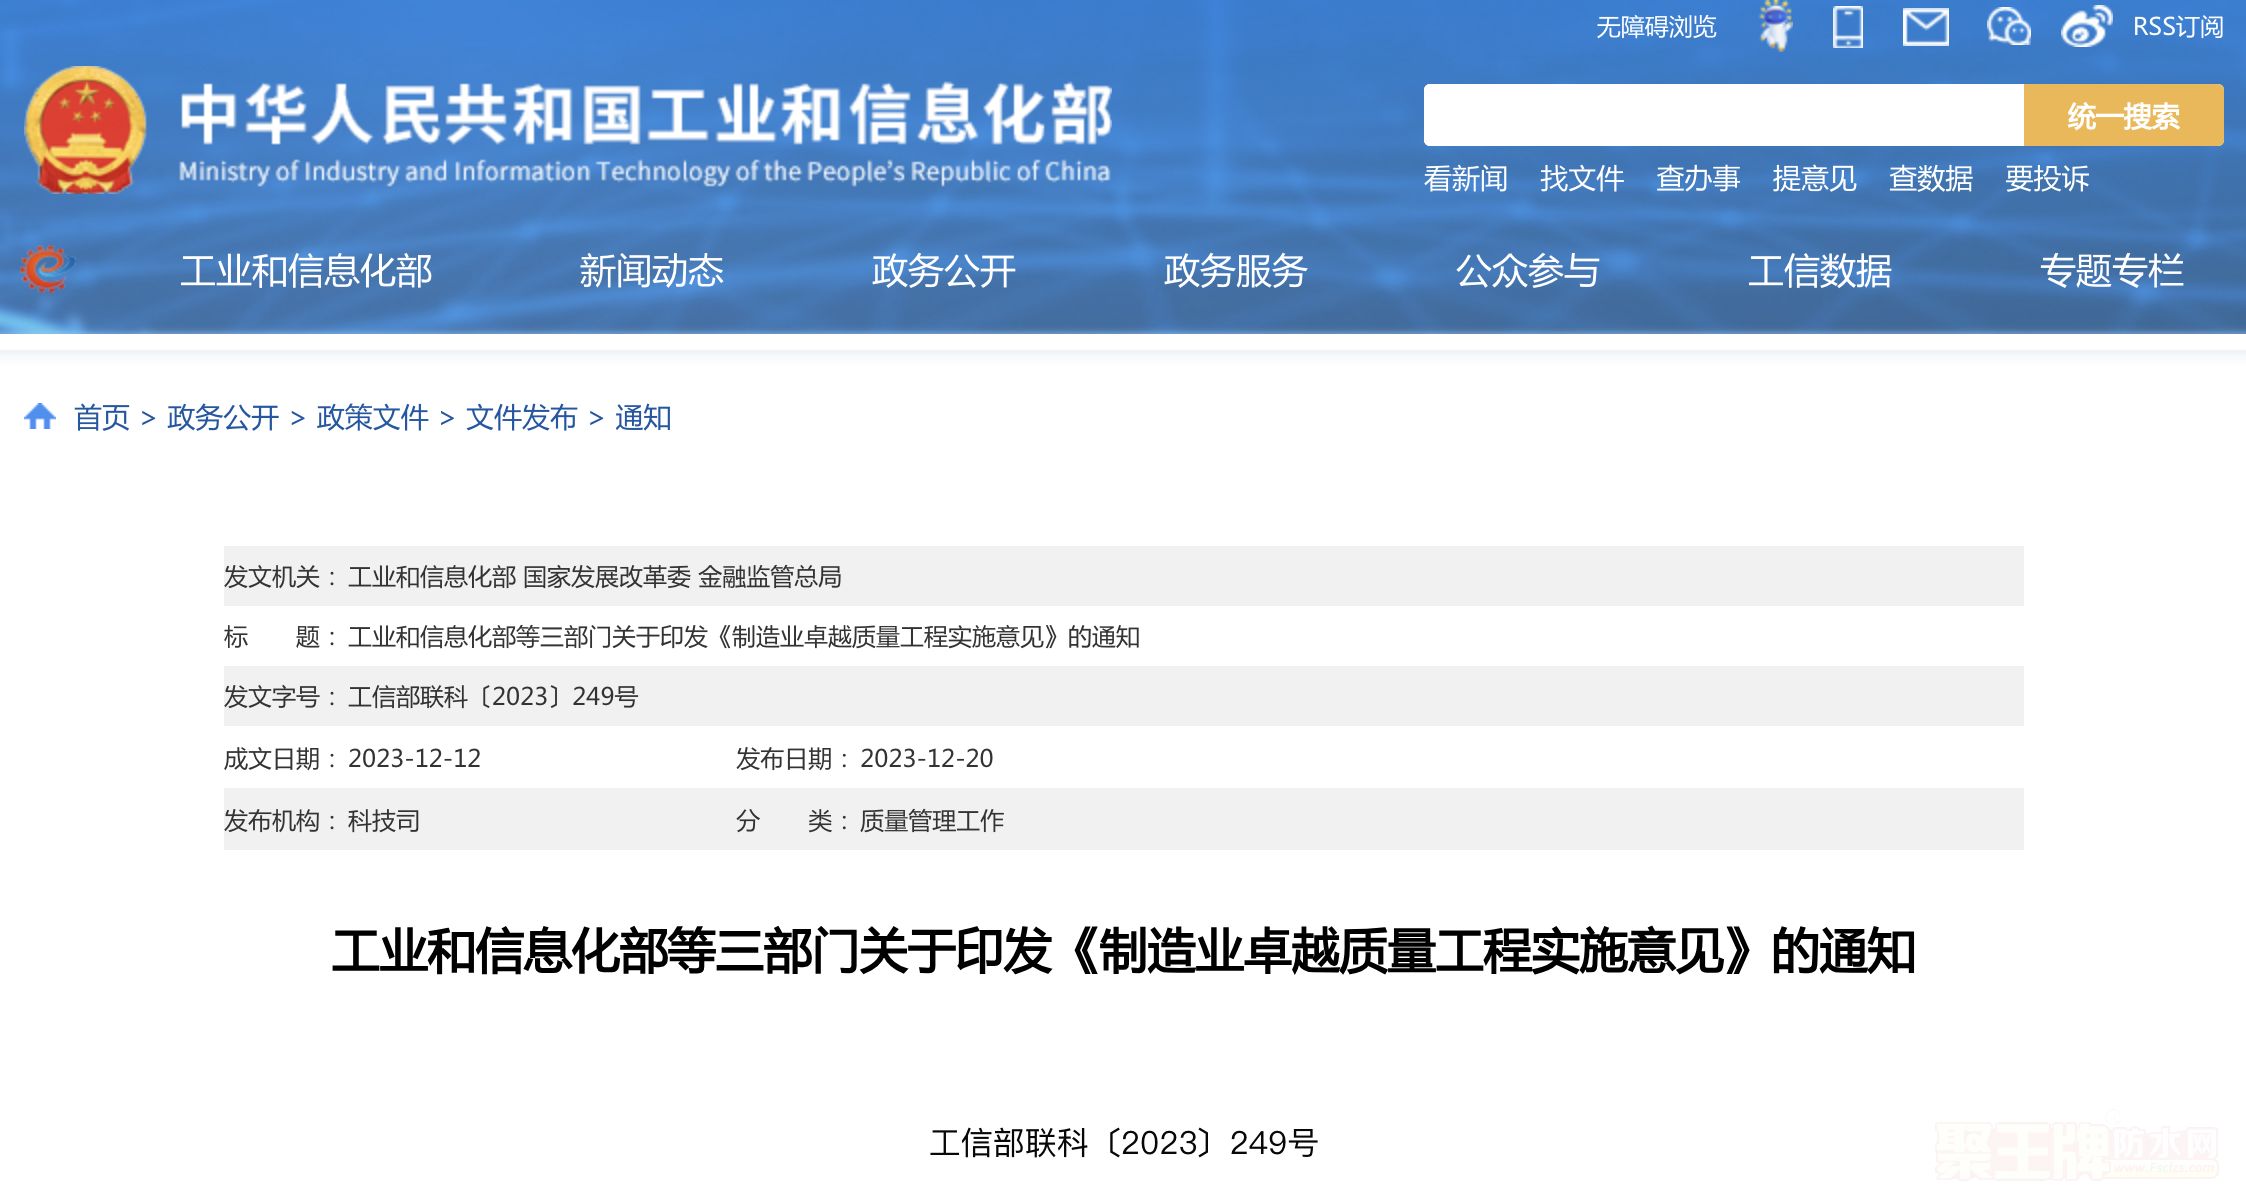Focus the search input field
The image size is (2246, 1204).
pyautogui.click(x=1723, y=116)
